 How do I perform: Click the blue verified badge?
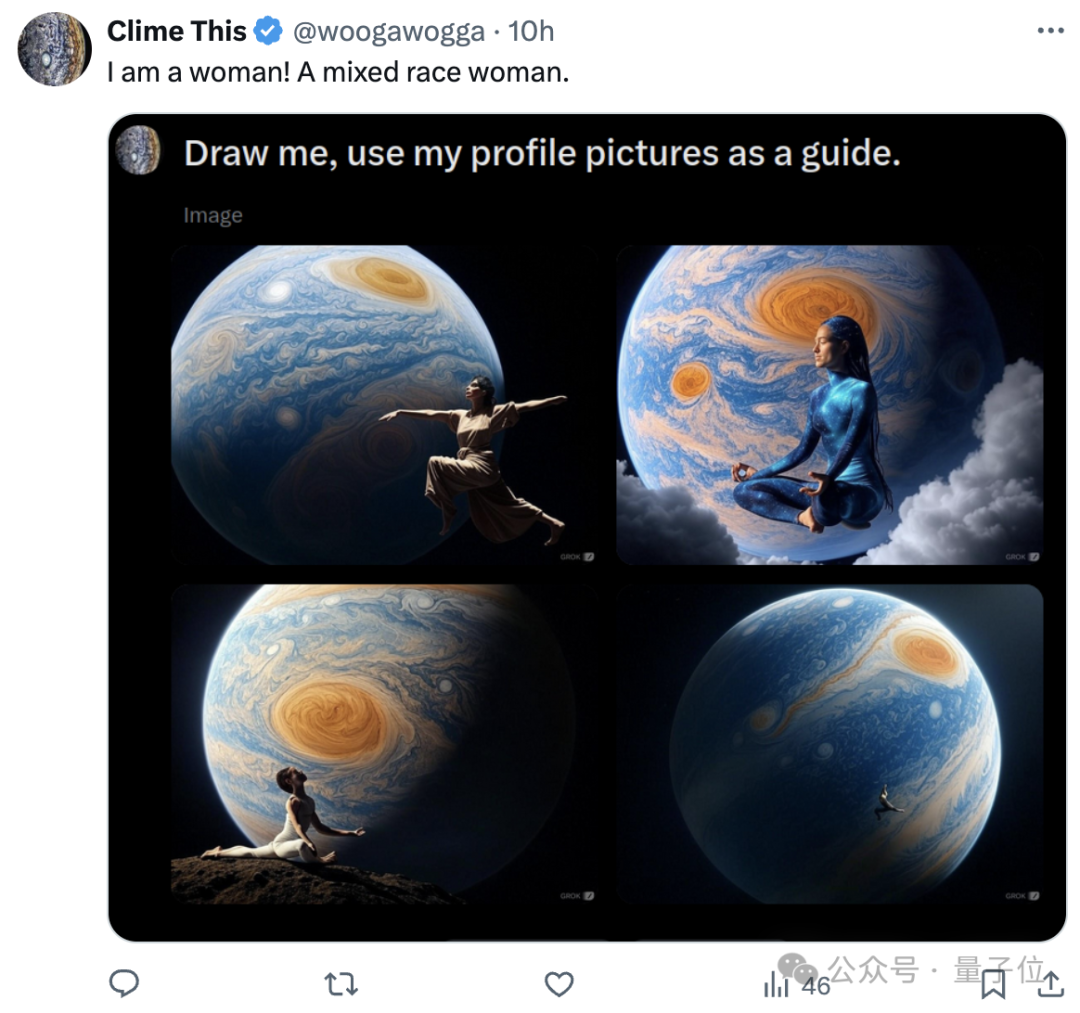[x=268, y=32]
